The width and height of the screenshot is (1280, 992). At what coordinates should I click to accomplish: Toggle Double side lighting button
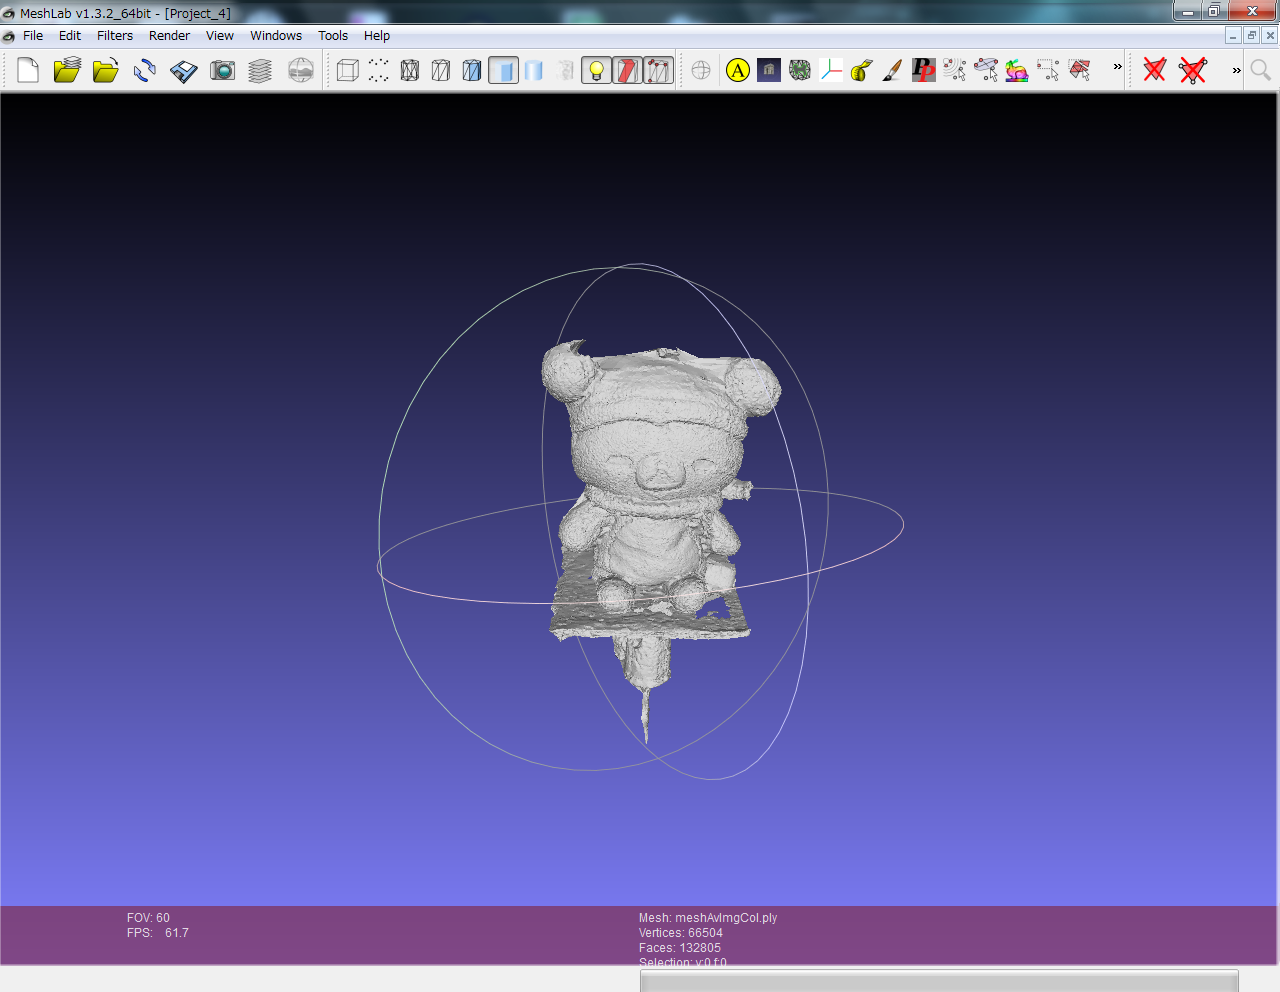(x=658, y=70)
